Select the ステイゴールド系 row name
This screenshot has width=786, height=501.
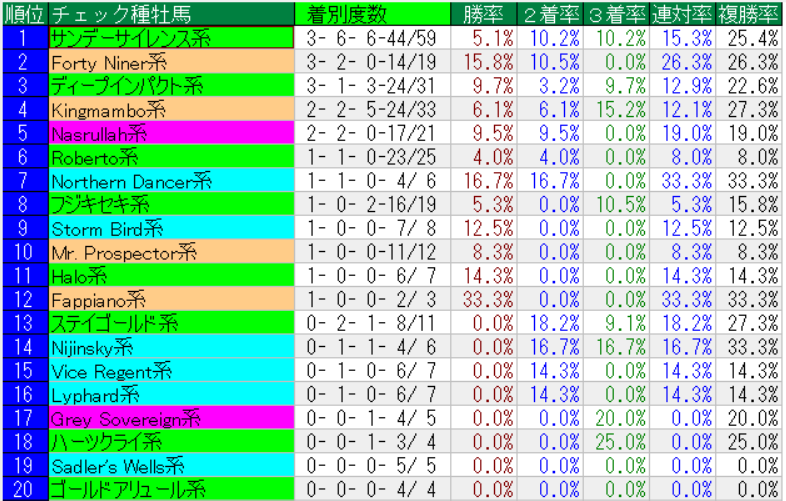[x=171, y=323]
